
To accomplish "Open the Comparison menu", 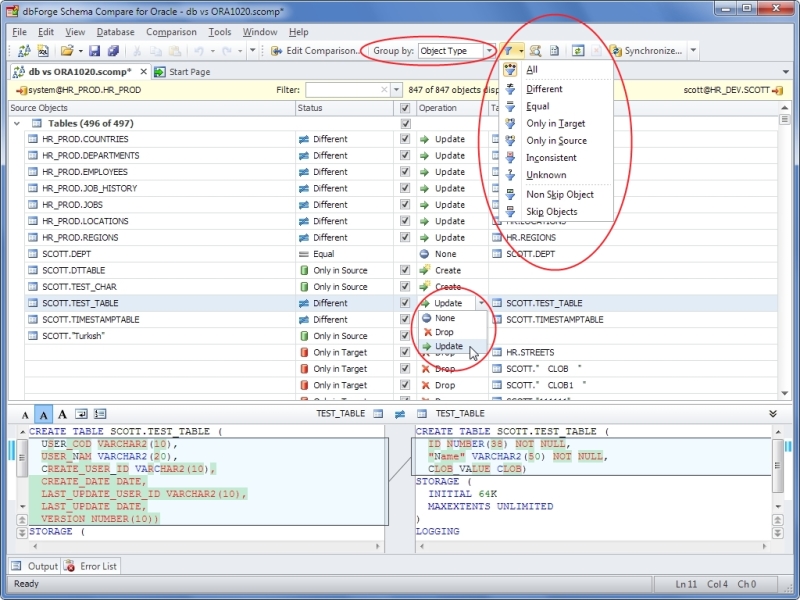I will tap(171, 32).
